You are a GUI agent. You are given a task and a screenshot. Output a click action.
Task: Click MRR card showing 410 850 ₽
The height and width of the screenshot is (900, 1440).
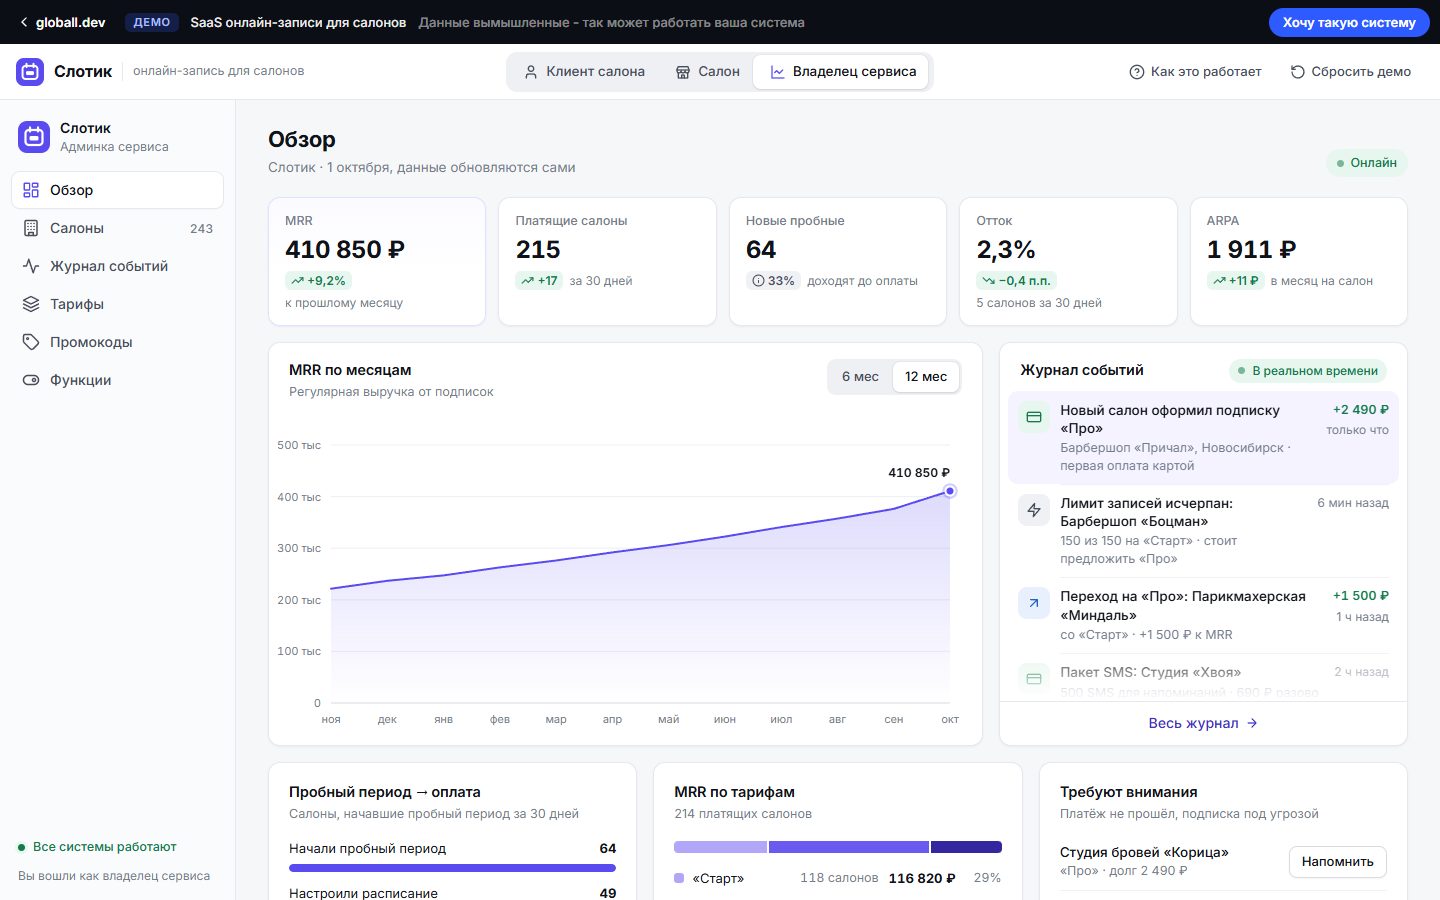pos(377,262)
